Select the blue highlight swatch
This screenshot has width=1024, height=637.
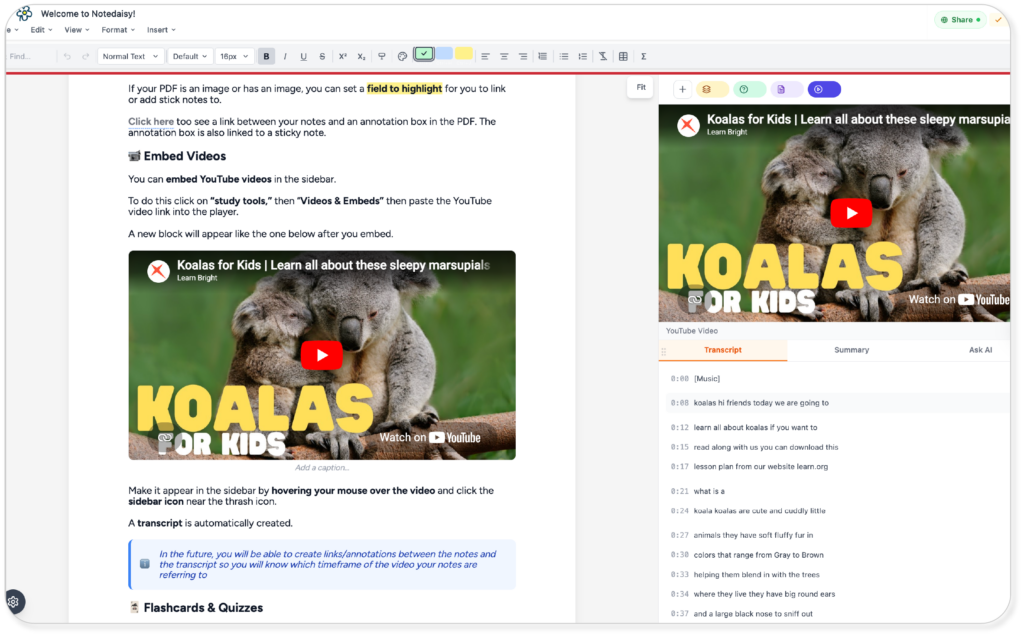point(444,54)
